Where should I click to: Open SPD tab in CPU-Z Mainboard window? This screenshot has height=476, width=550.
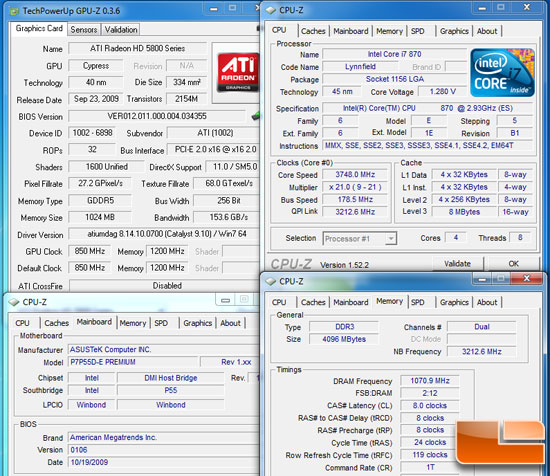coord(161,323)
